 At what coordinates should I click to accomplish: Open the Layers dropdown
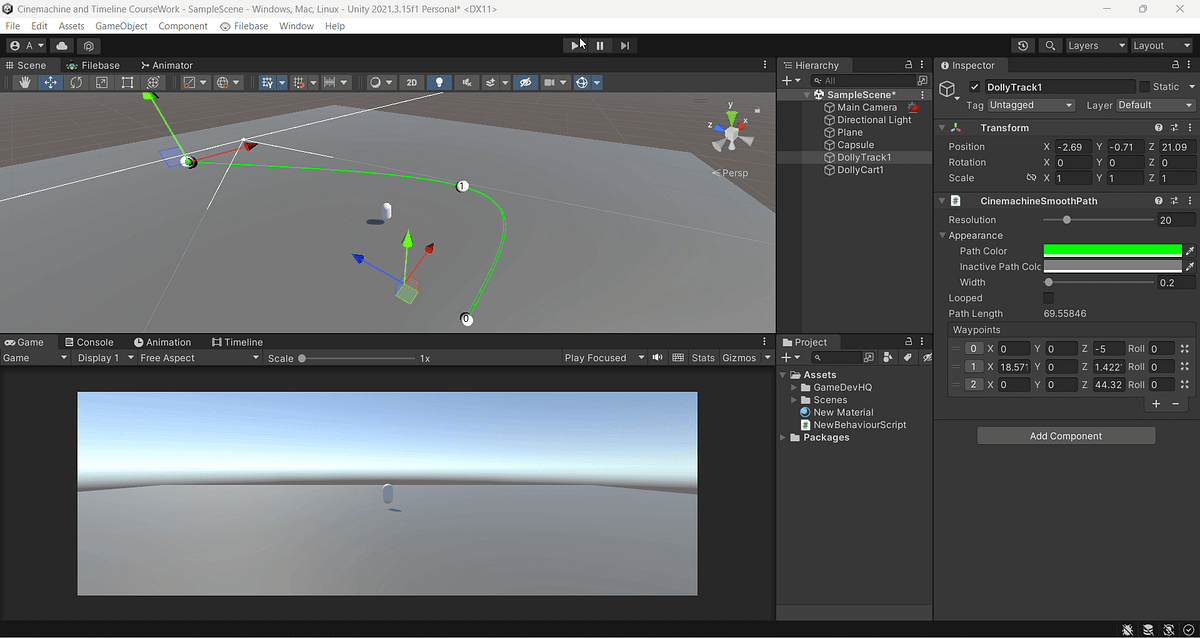point(1094,45)
